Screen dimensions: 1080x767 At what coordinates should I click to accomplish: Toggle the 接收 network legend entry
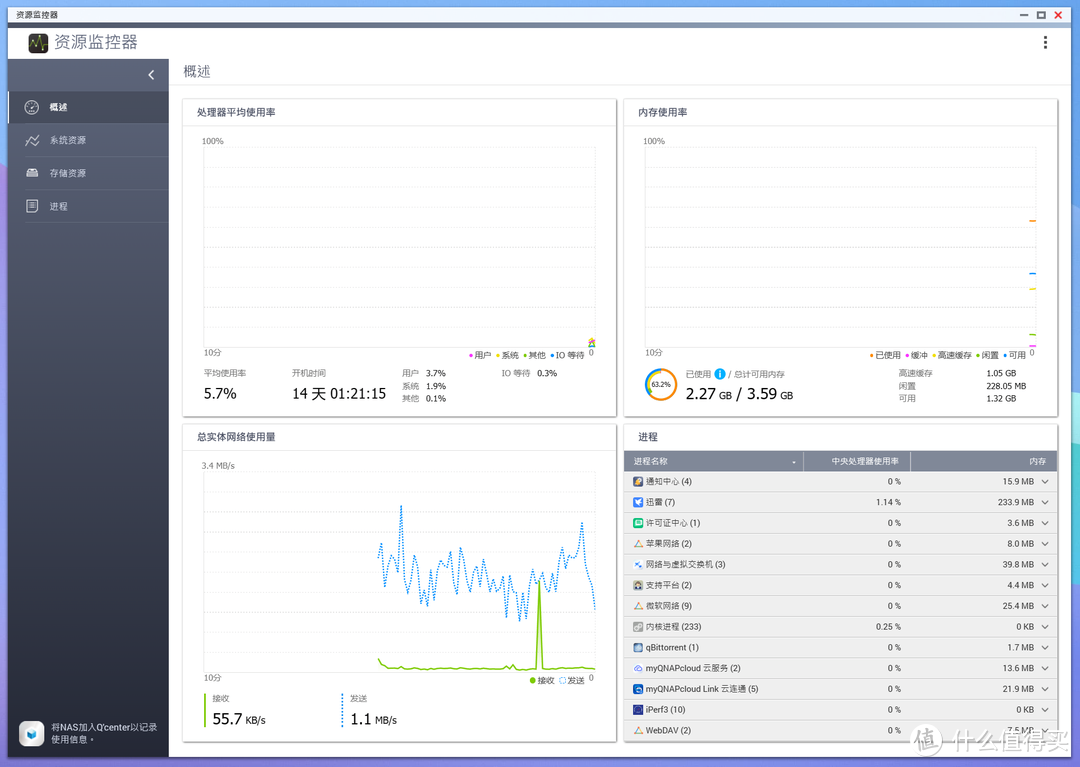[x=542, y=681]
